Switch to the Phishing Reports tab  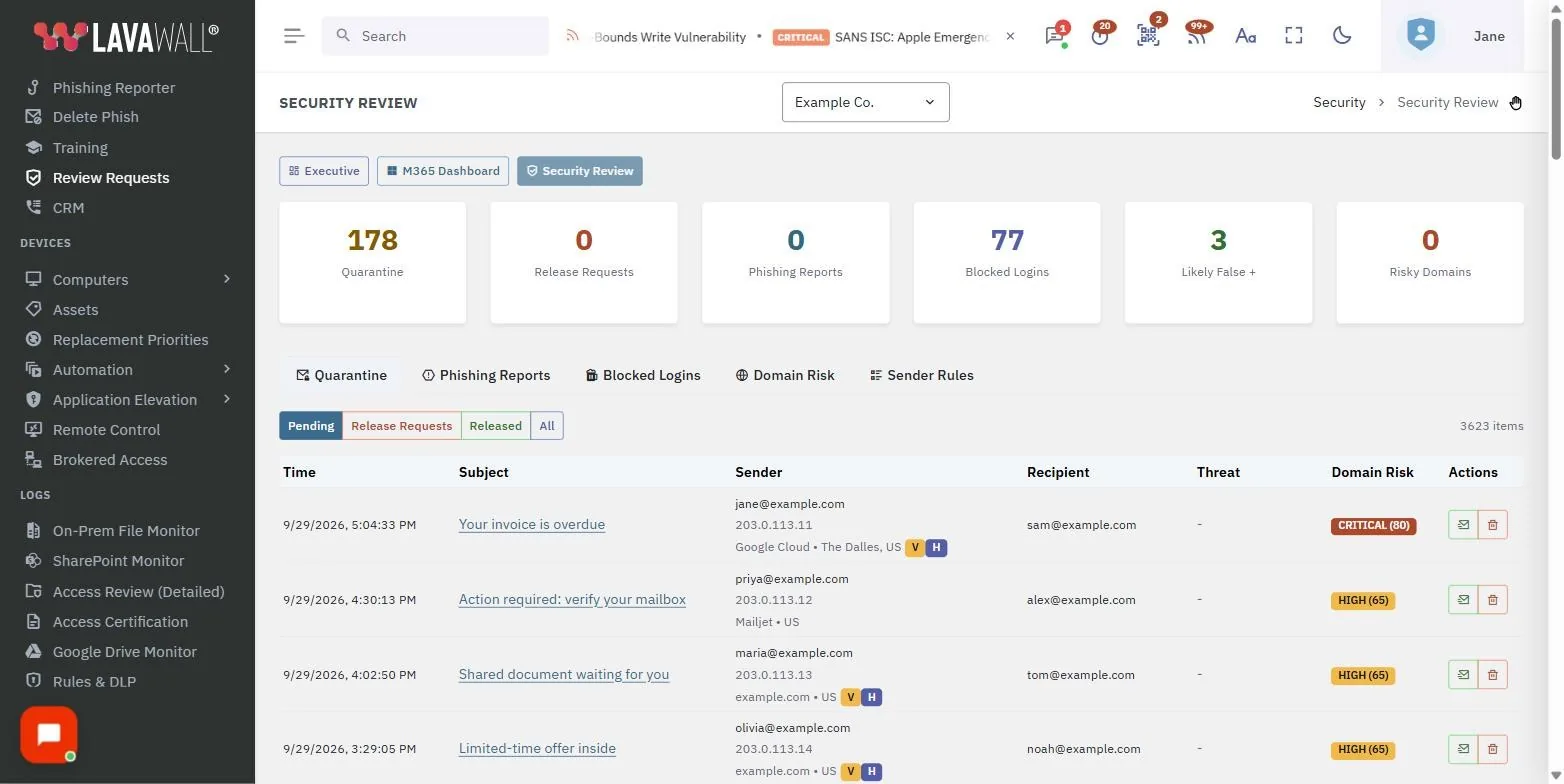click(x=486, y=375)
